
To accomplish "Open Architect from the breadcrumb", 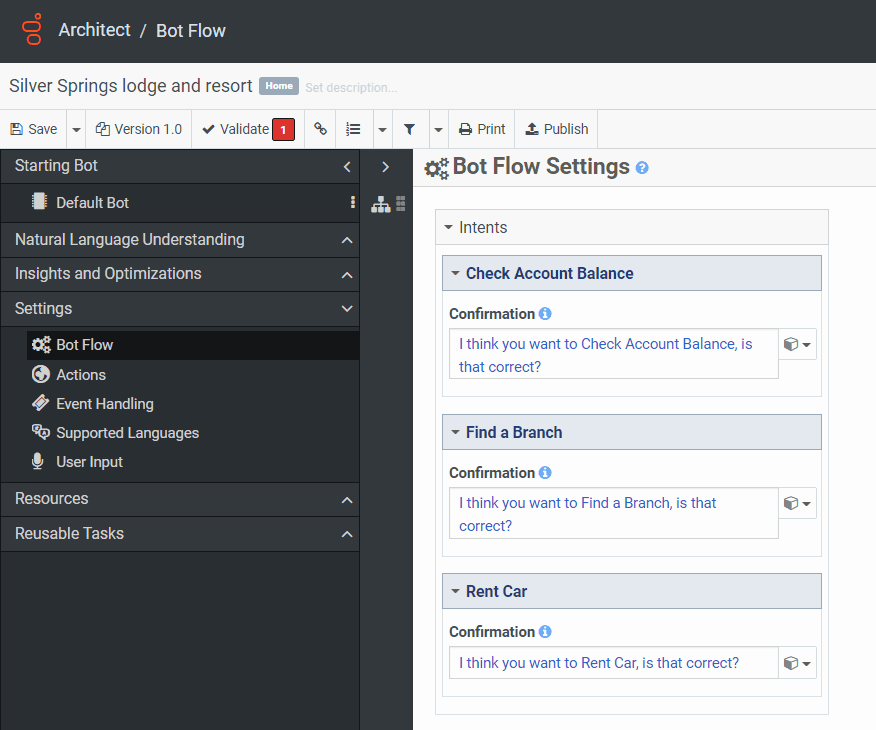I will coord(95,31).
